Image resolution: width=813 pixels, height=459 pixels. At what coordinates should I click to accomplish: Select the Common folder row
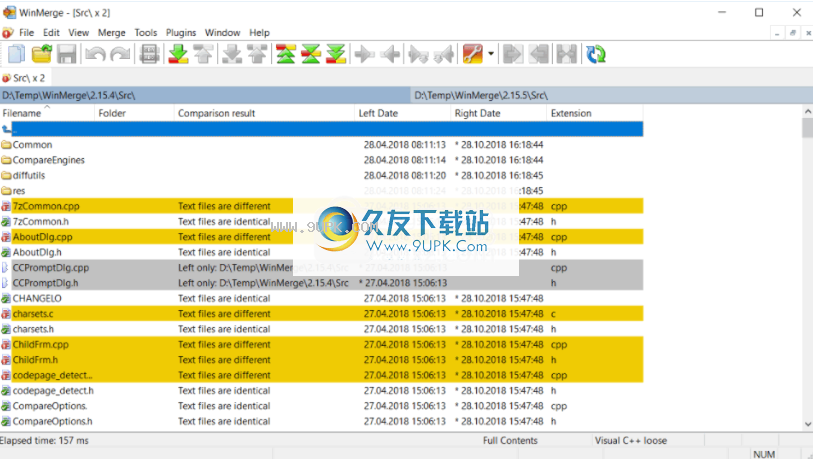pos(321,145)
